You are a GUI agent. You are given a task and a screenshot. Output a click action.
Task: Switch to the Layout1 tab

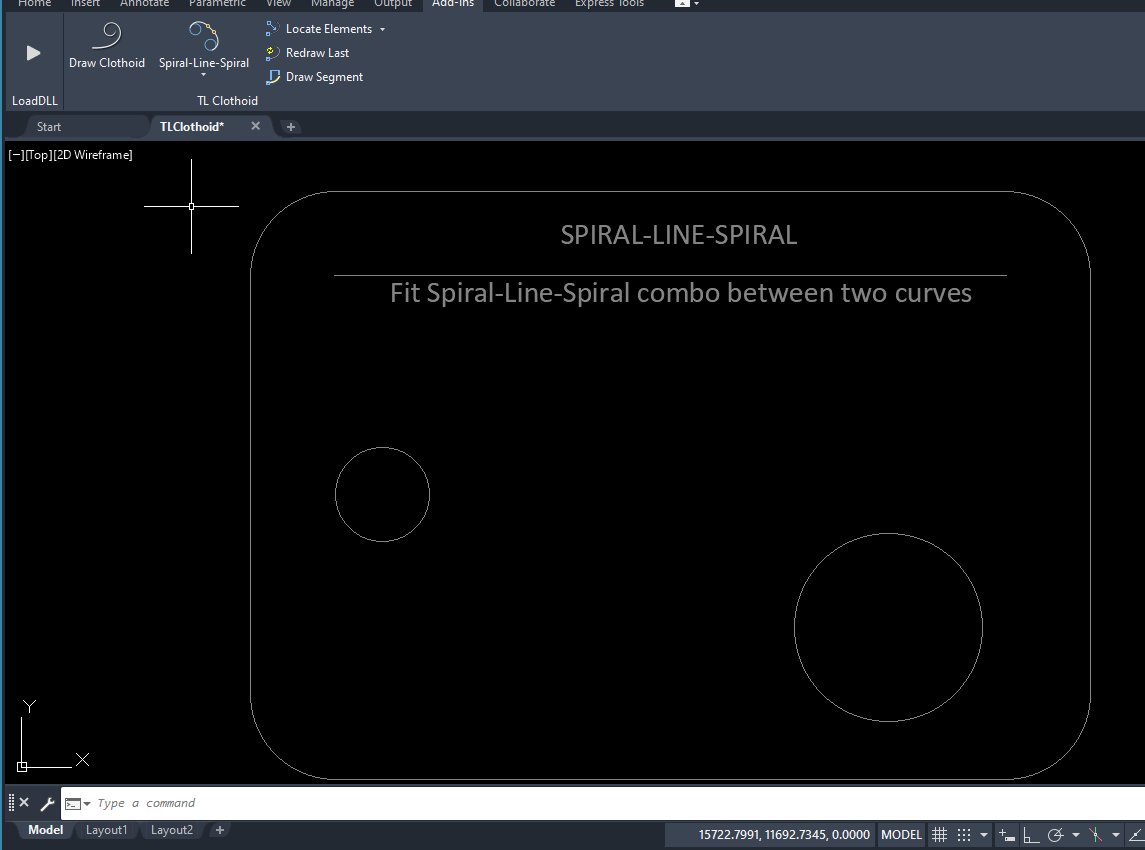[x=107, y=830]
